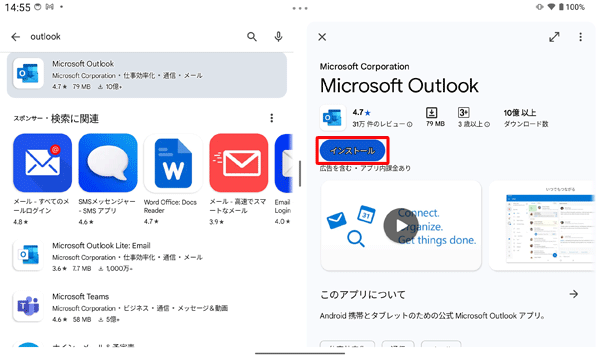
Task: Open the sponsored section's three-dot menu
Action: point(272,118)
